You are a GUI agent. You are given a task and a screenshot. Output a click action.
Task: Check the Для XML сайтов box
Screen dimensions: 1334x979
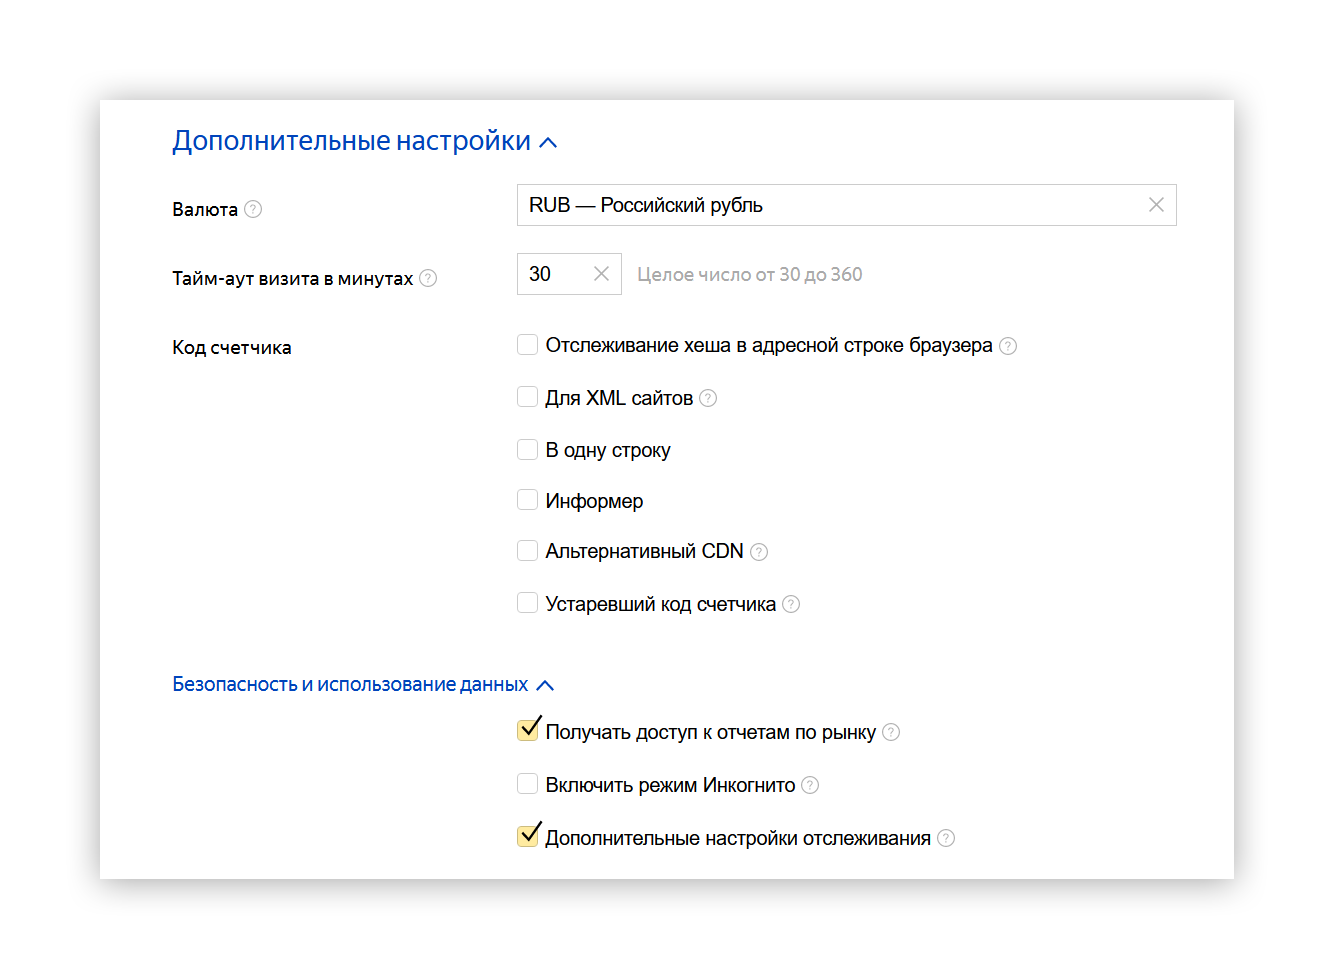click(527, 397)
